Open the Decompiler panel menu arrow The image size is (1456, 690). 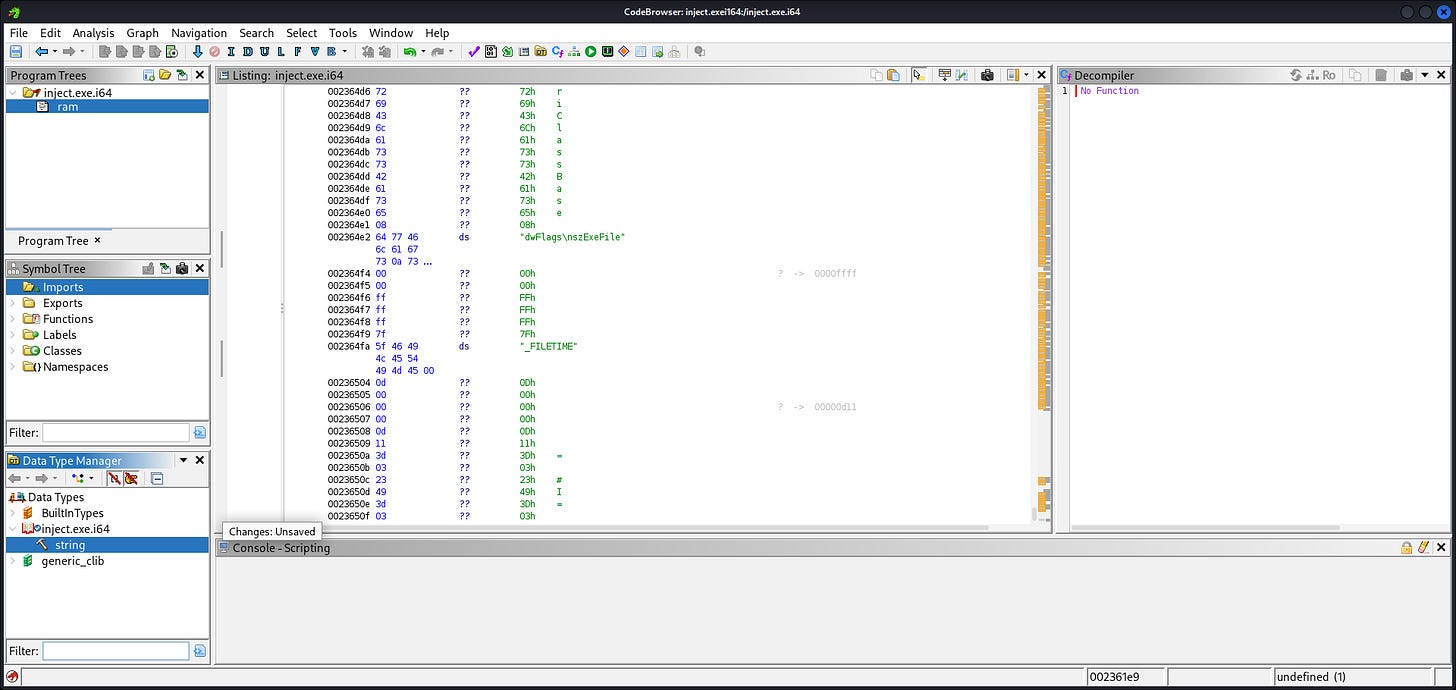(1424, 75)
